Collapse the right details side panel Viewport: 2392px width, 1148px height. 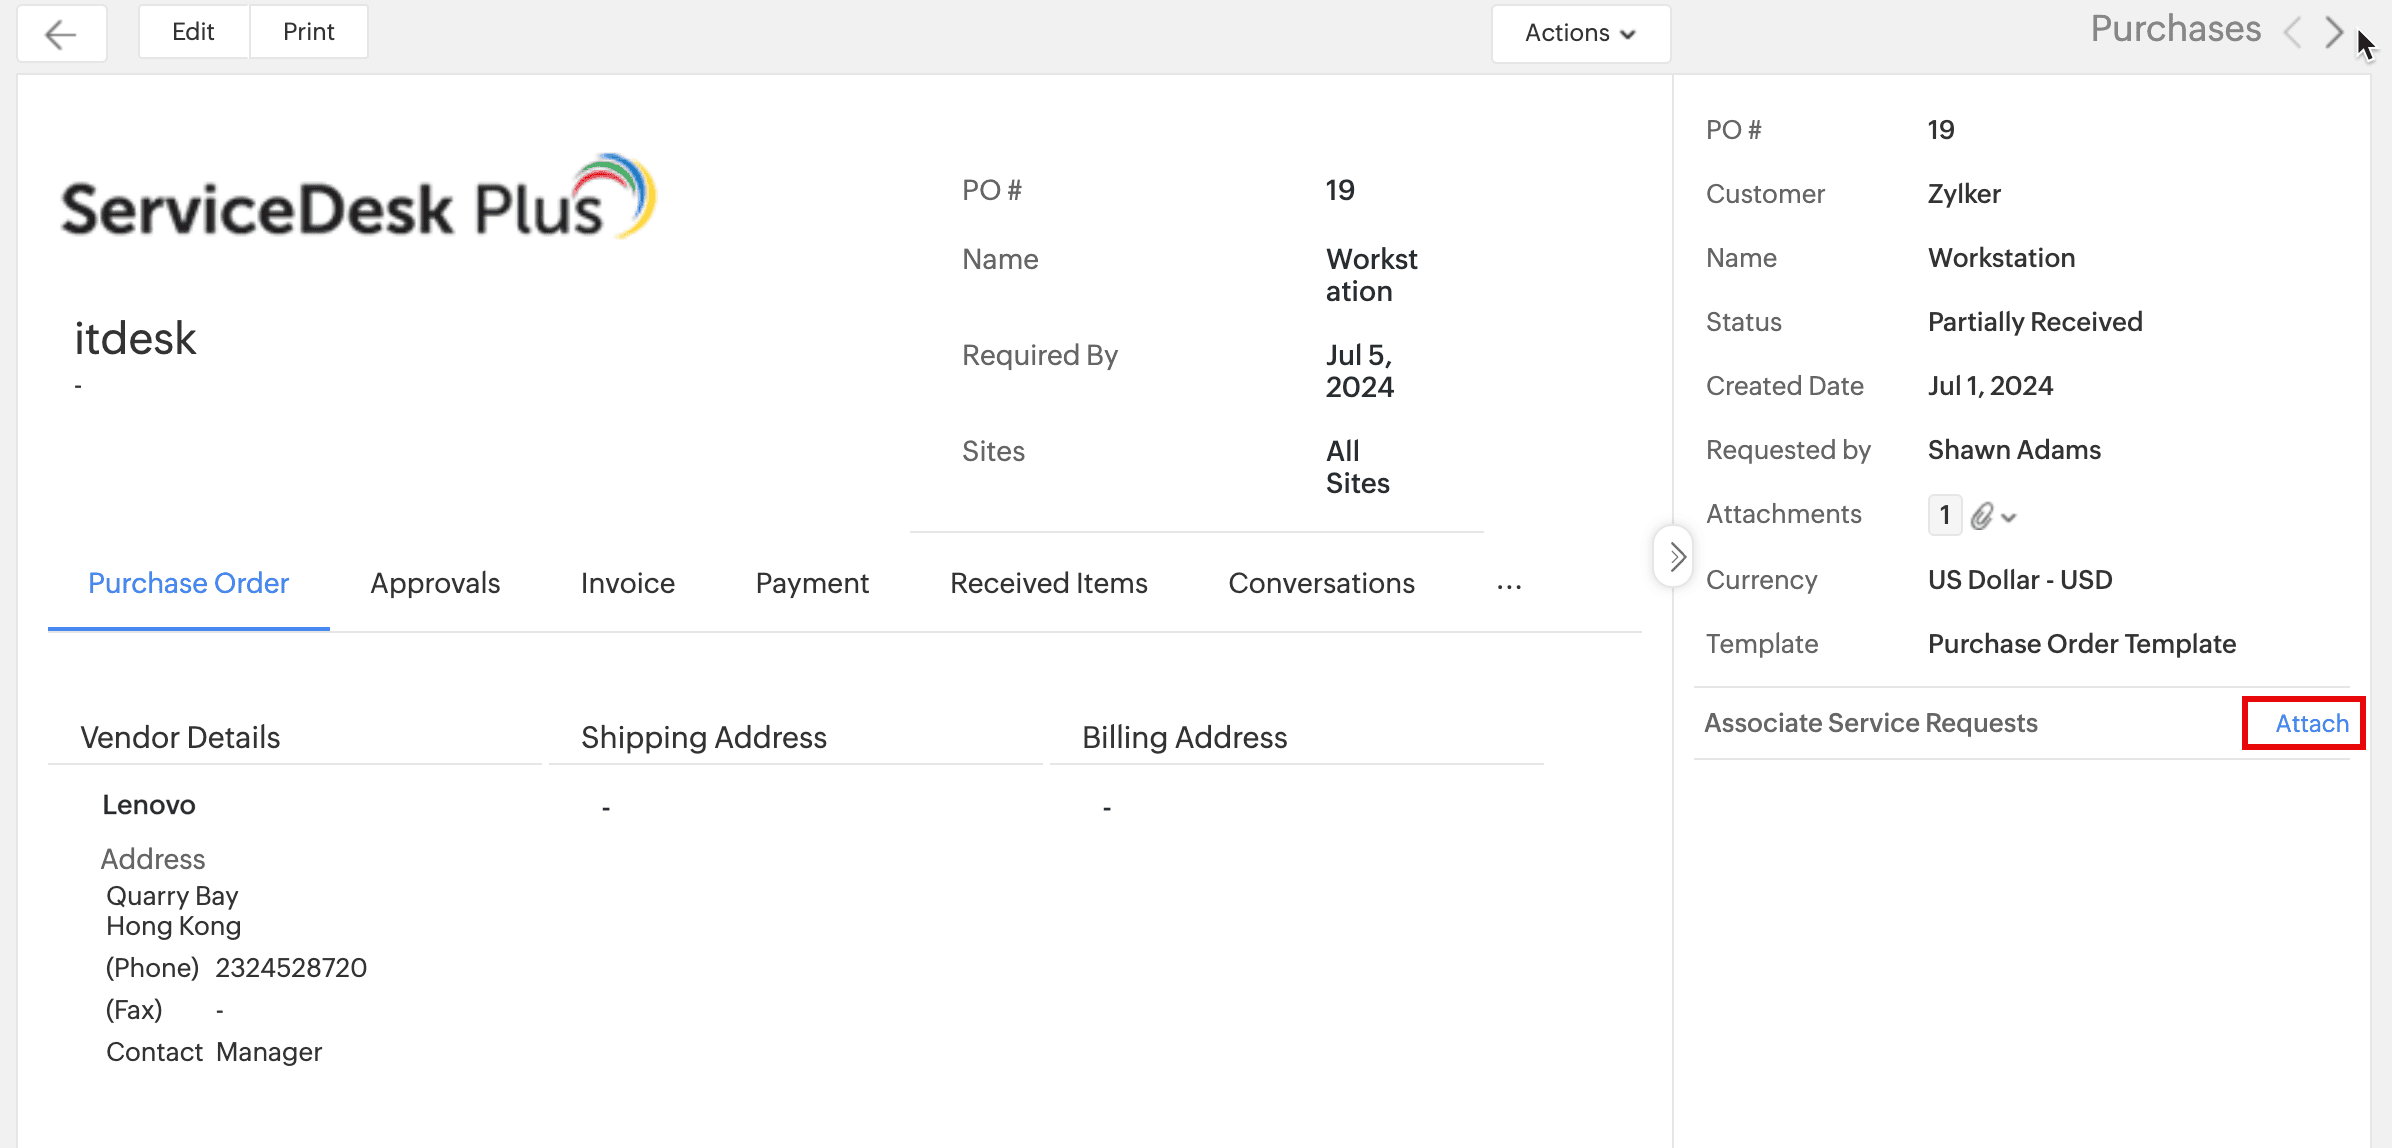pyautogui.click(x=1675, y=557)
